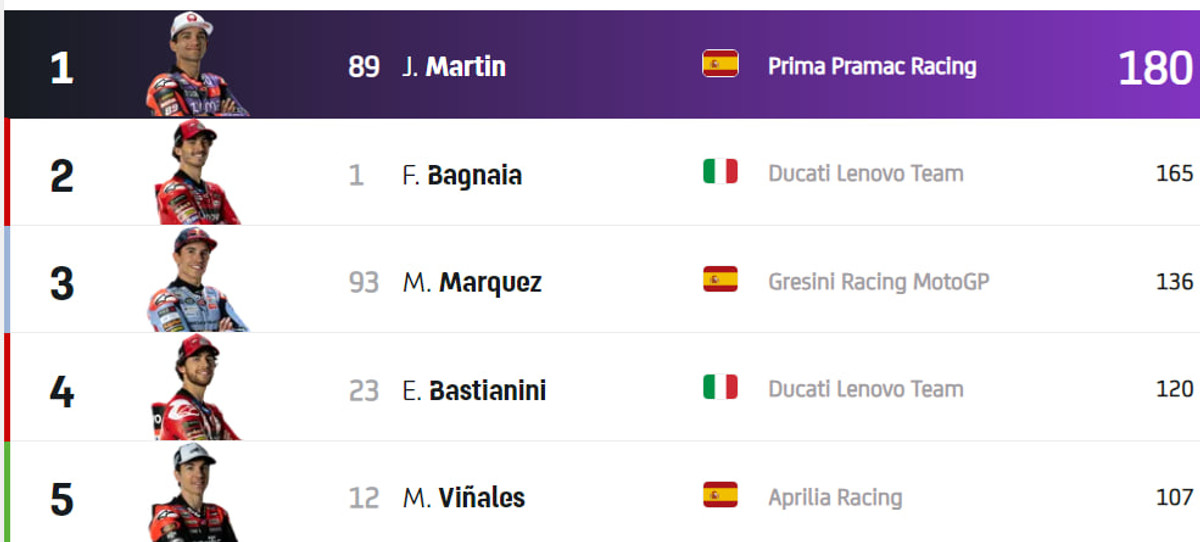Select the J. Martin rider name
The width and height of the screenshot is (1200, 542).
[x=454, y=67]
